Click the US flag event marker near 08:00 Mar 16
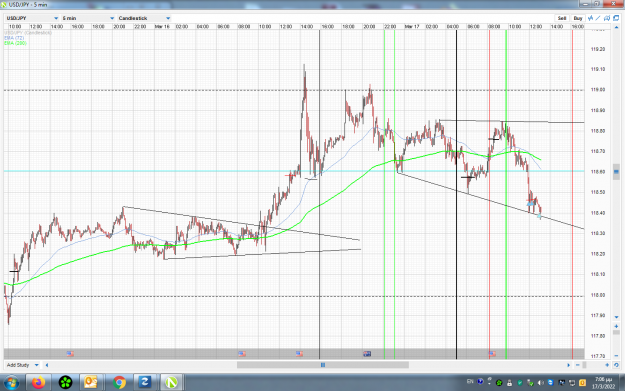 click(242, 354)
